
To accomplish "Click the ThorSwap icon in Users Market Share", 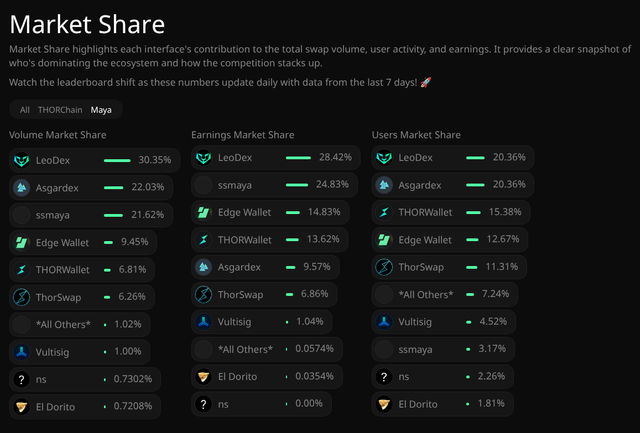I will 384,267.
